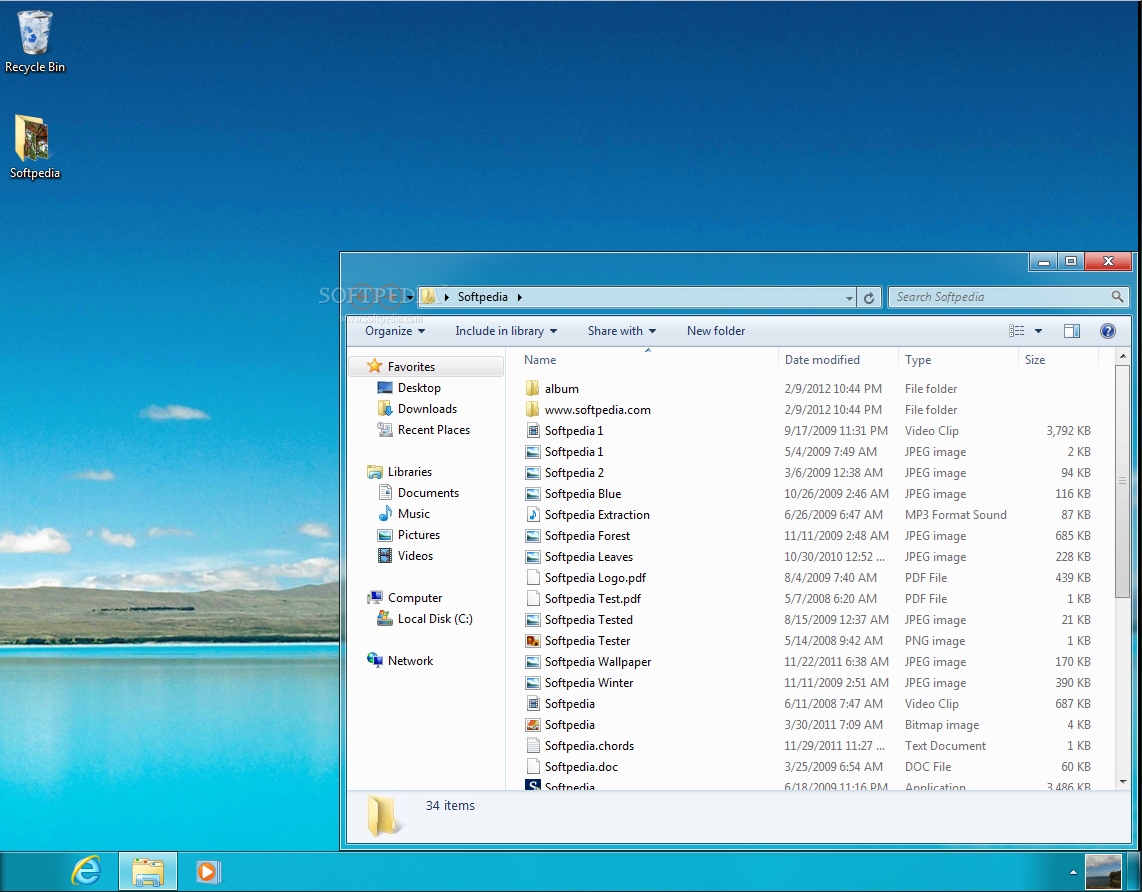
Task: Select Libraries in navigation pane
Action: click(409, 472)
